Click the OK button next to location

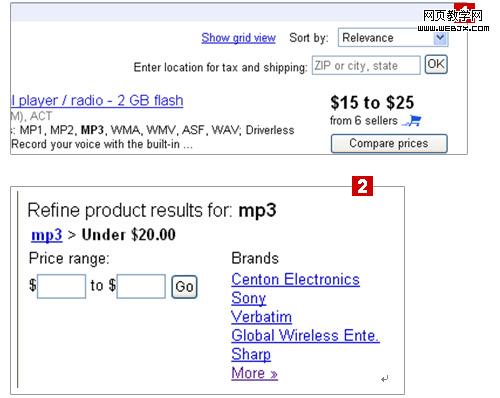pos(436,64)
